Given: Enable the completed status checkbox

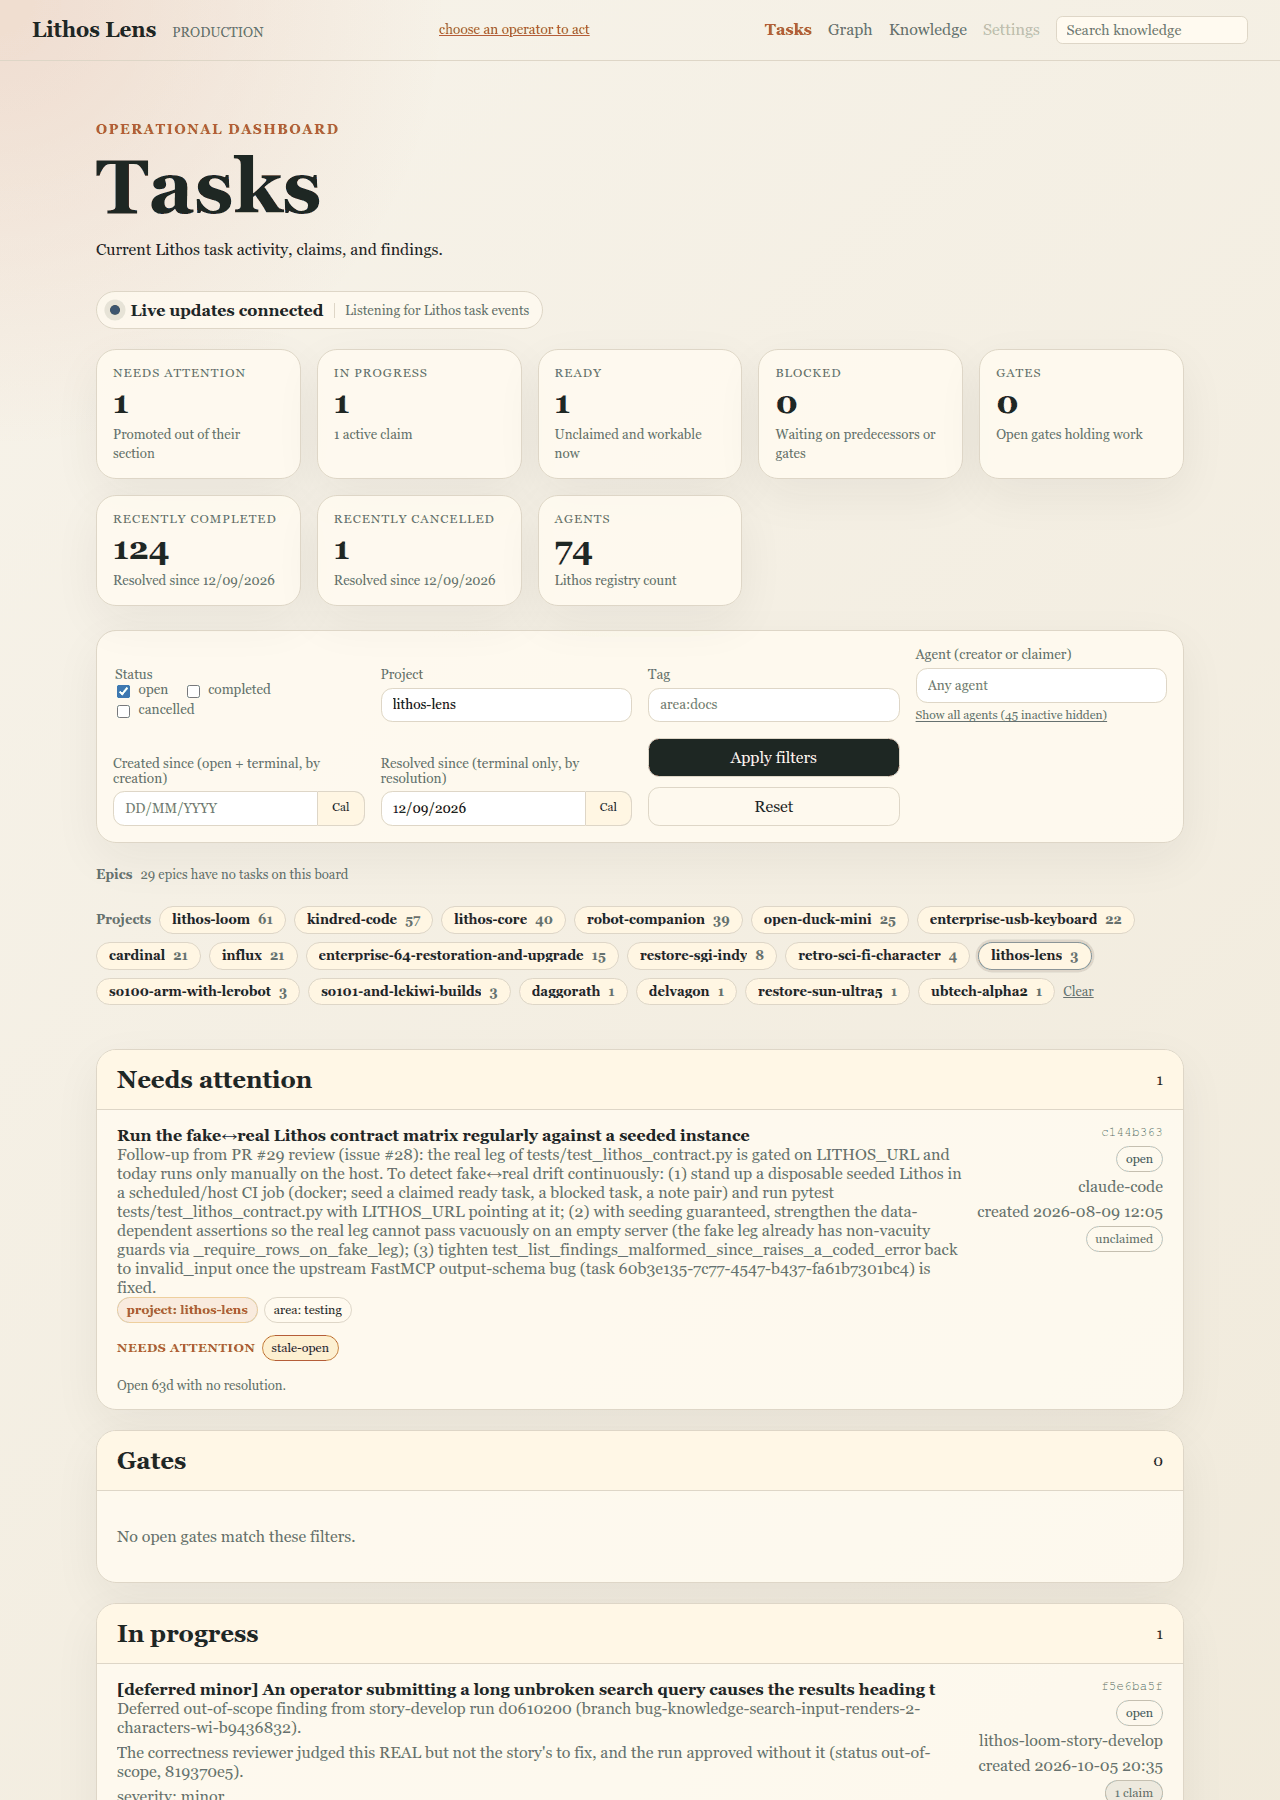Looking at the screenshot, I should [193, 691].
